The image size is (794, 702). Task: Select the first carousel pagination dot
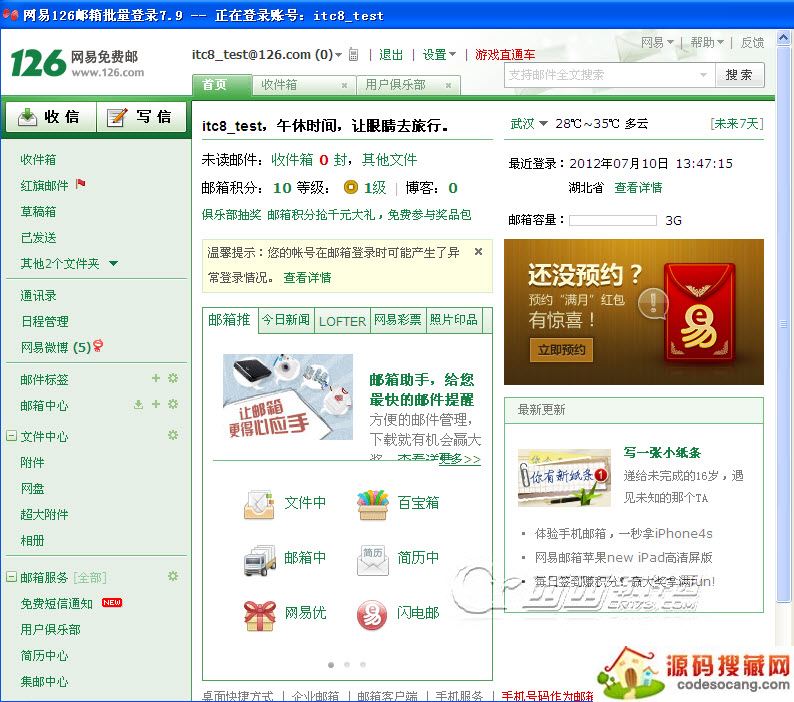click(331, 665)
